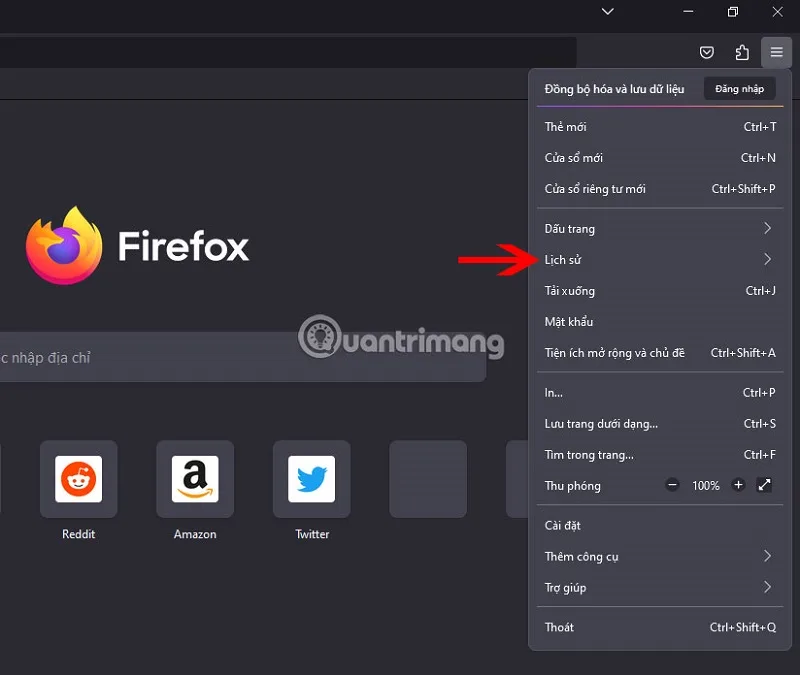Choose Thoát to quit Firefox

point(660,627)
